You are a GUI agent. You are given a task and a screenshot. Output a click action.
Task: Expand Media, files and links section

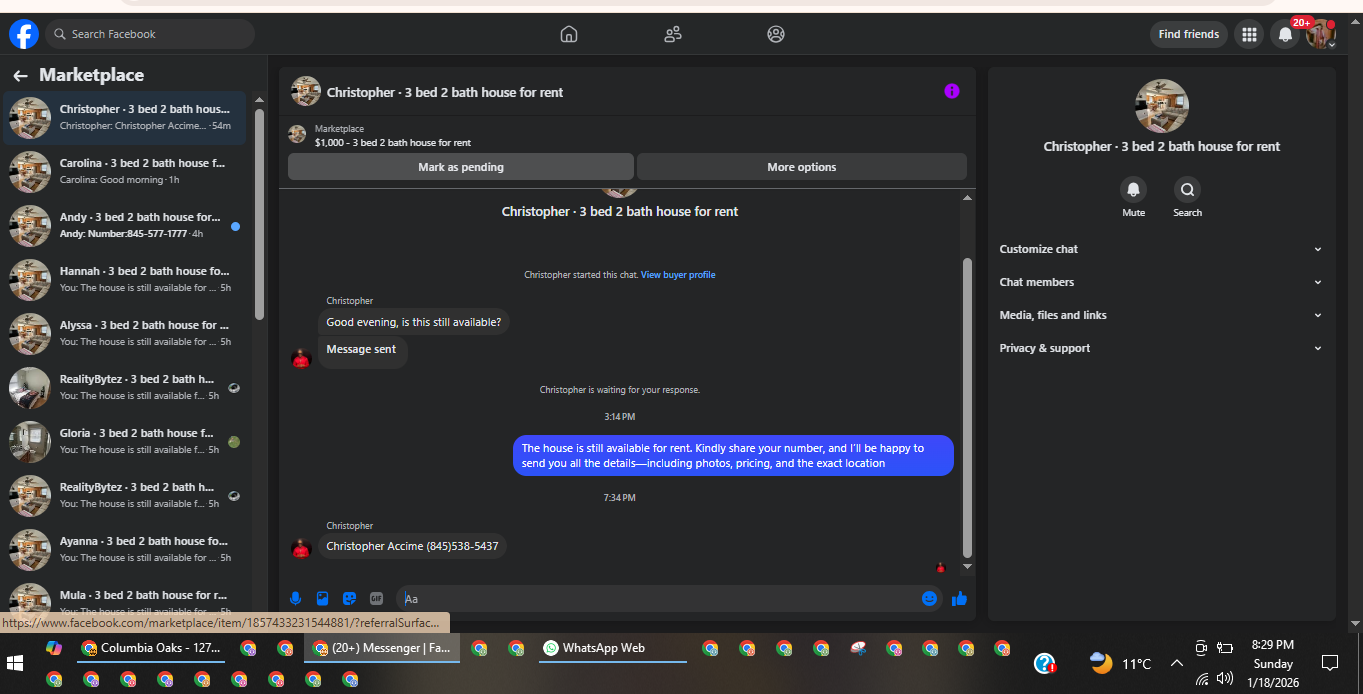(x=1160, y=315)
